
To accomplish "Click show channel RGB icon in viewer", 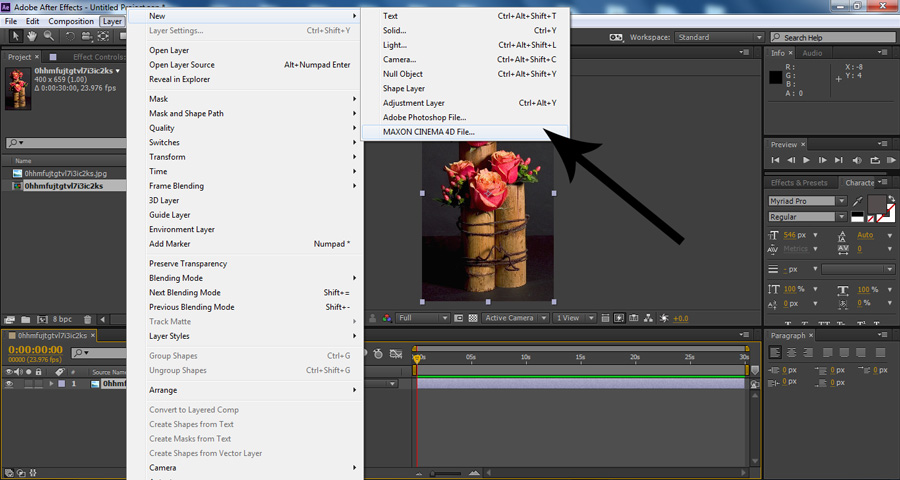I will pos(387,318).
